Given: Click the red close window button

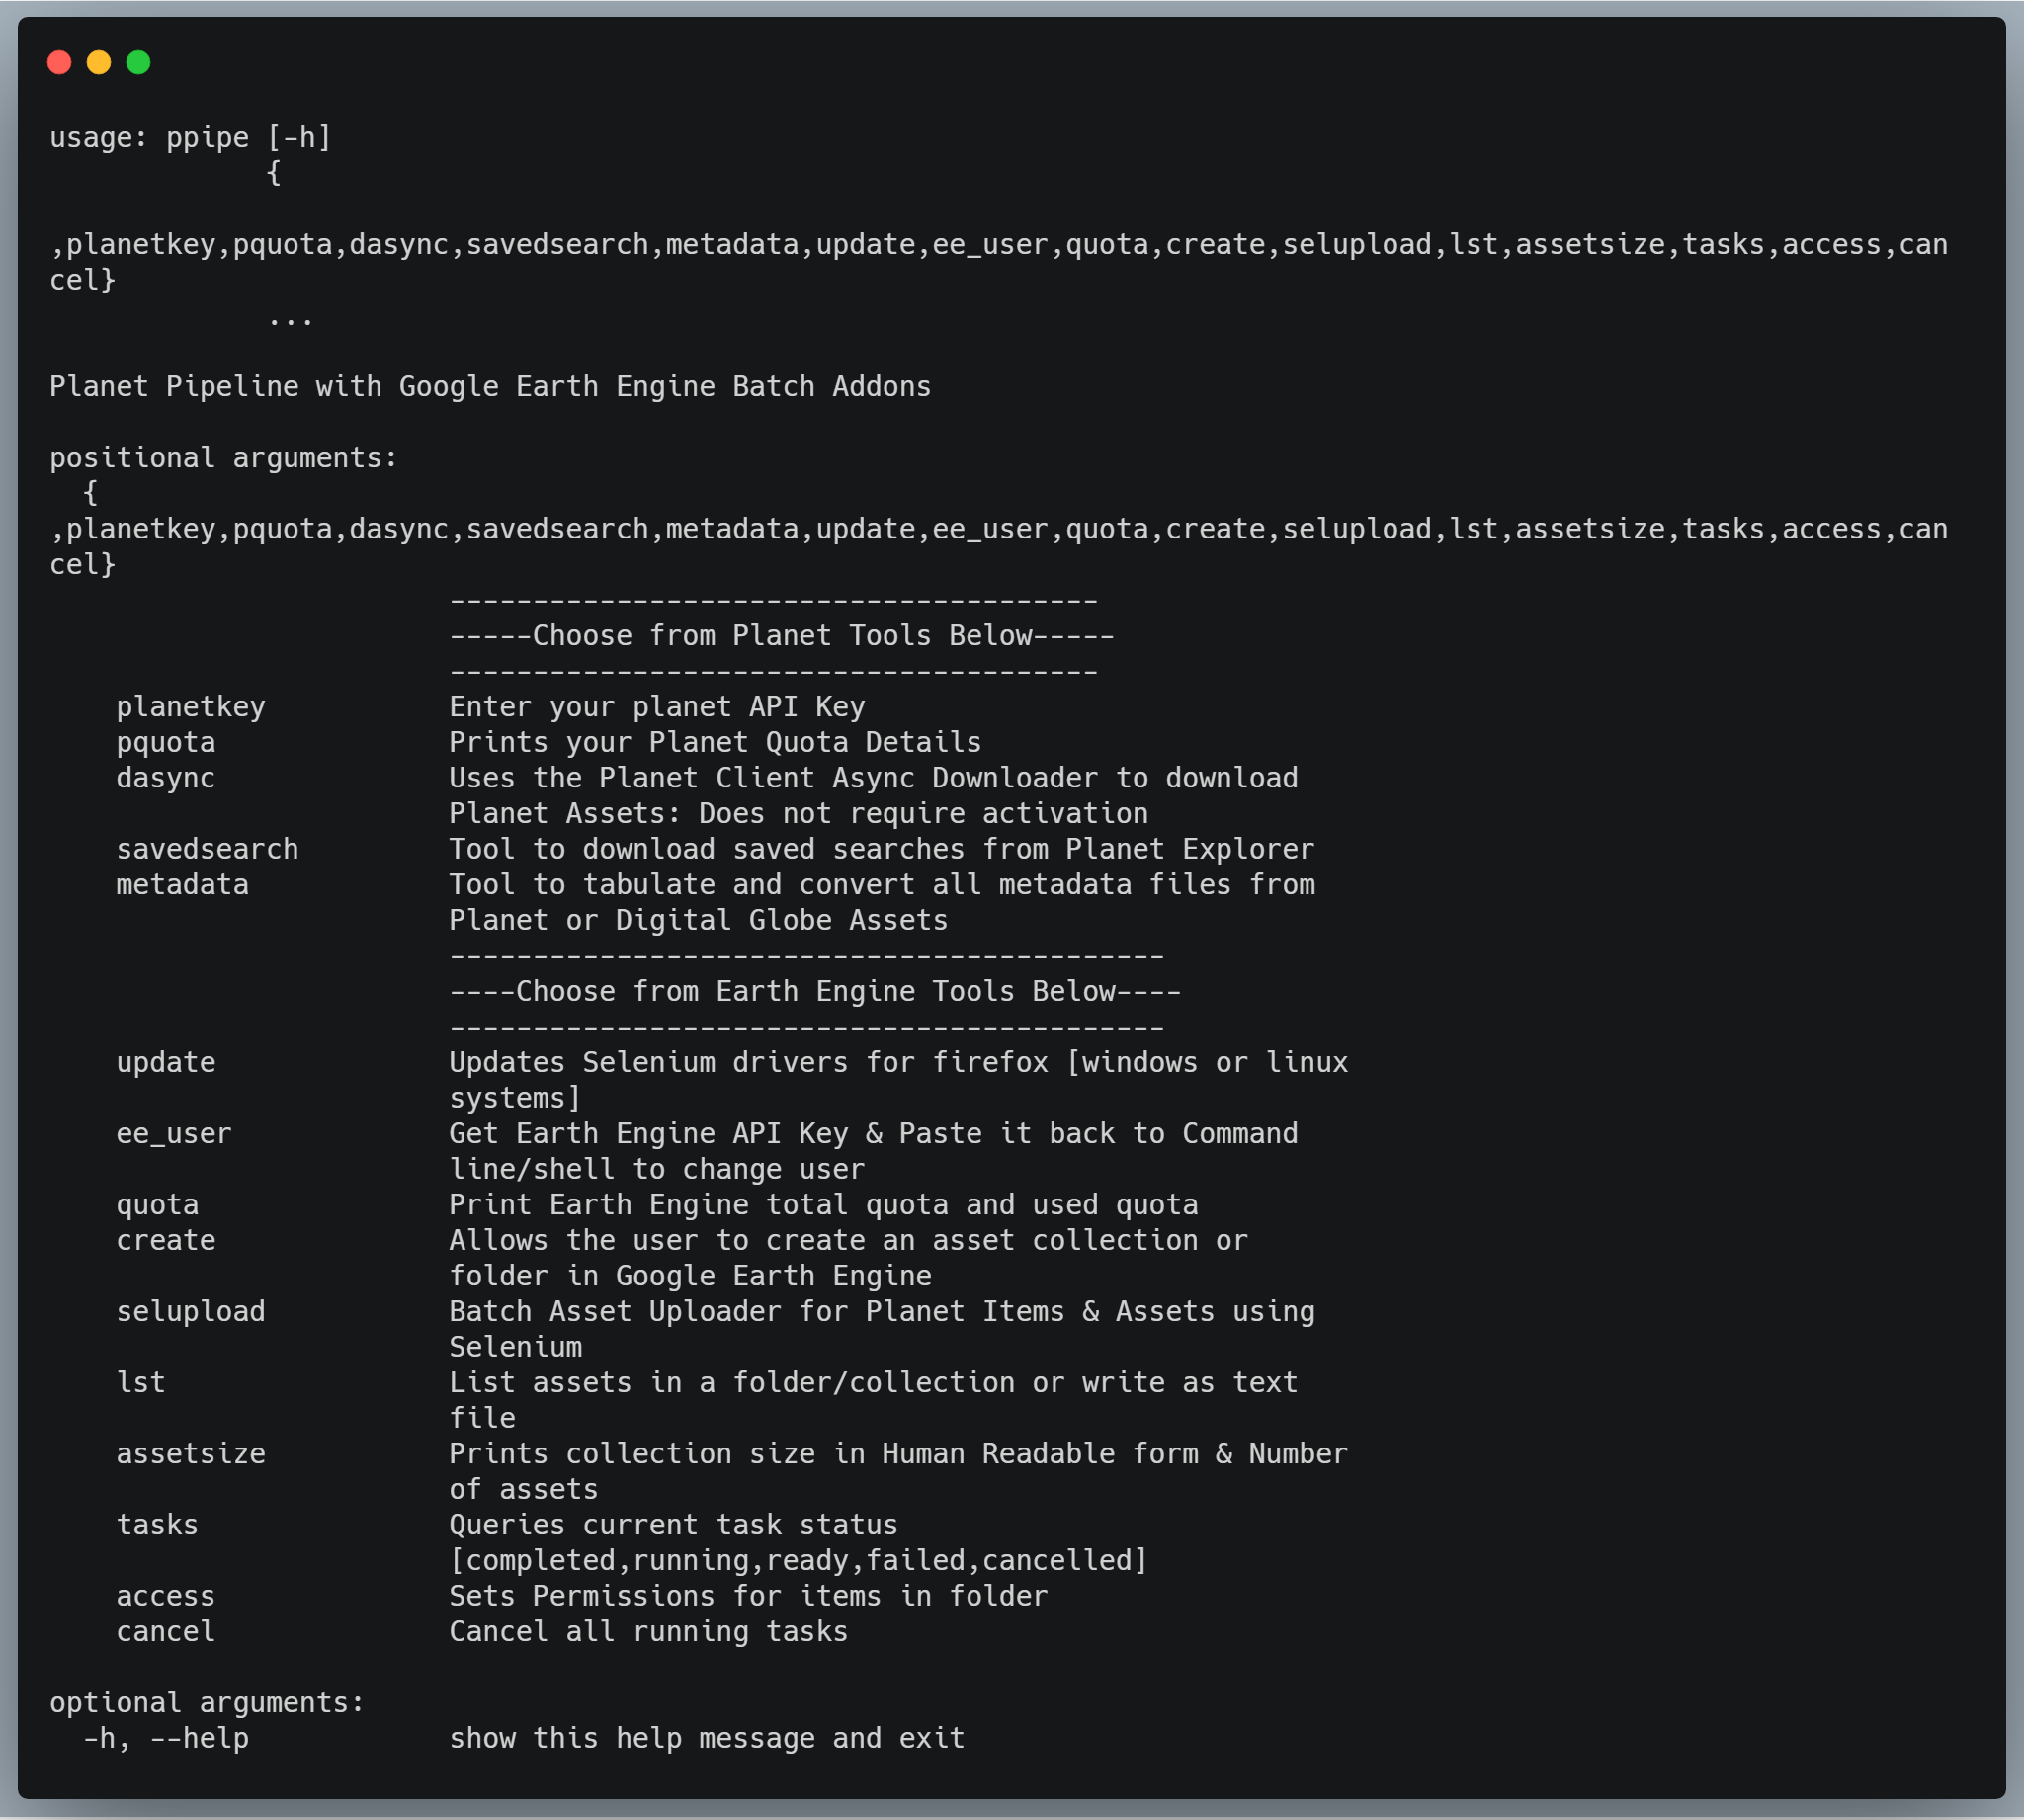Looking at the screenshot, I should (x=60, y=63).
